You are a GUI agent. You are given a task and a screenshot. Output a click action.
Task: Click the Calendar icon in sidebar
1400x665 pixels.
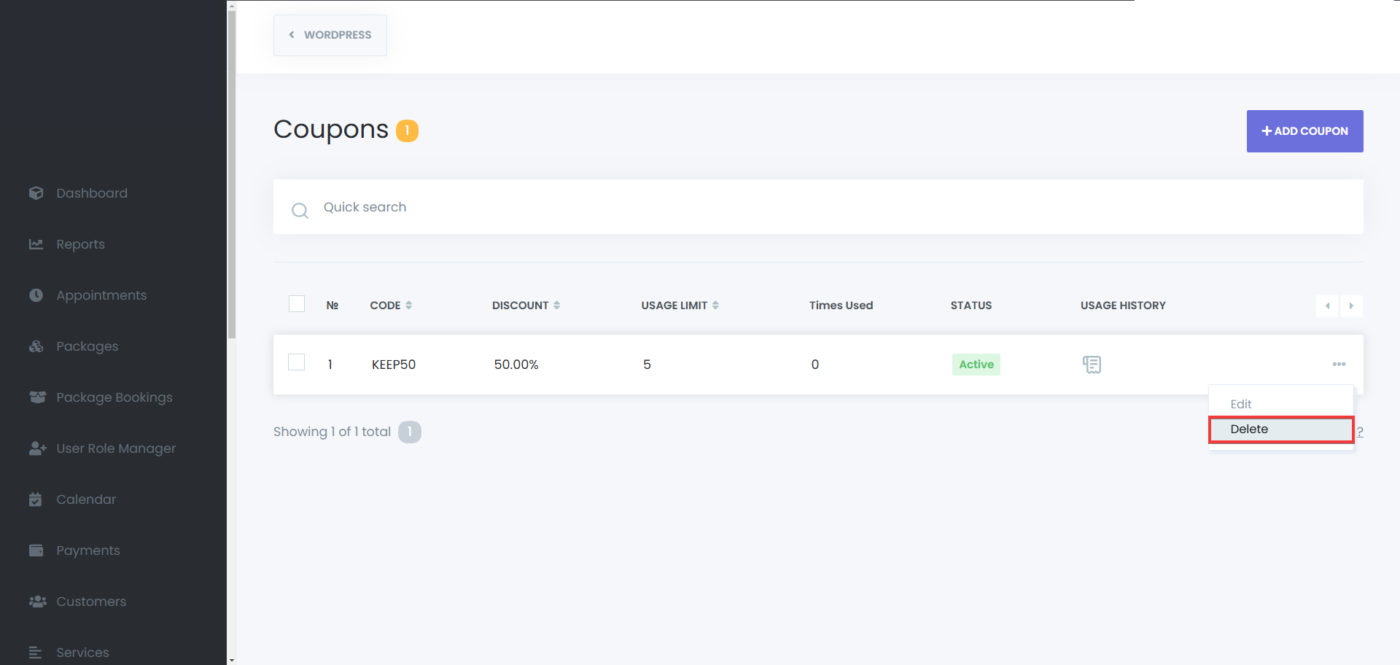point(36,499)
